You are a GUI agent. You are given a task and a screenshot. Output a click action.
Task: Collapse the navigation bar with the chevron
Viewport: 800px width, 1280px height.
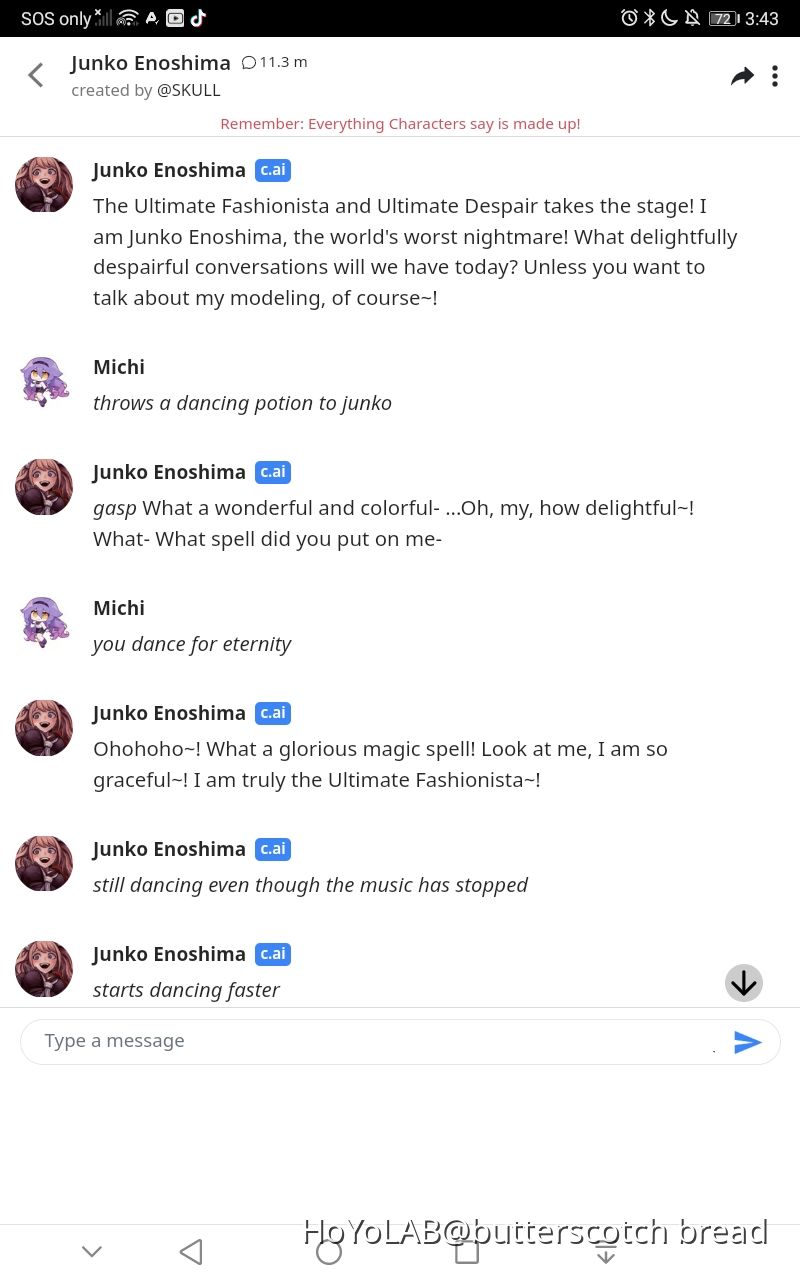click(92, 1251)
